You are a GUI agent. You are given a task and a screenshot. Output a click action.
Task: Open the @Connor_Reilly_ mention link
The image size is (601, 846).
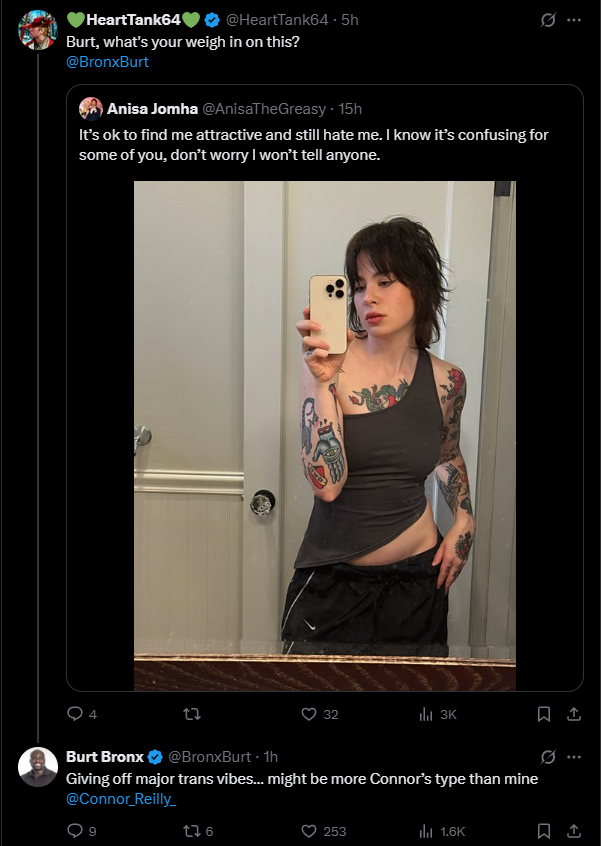click(x=121, y=799)
